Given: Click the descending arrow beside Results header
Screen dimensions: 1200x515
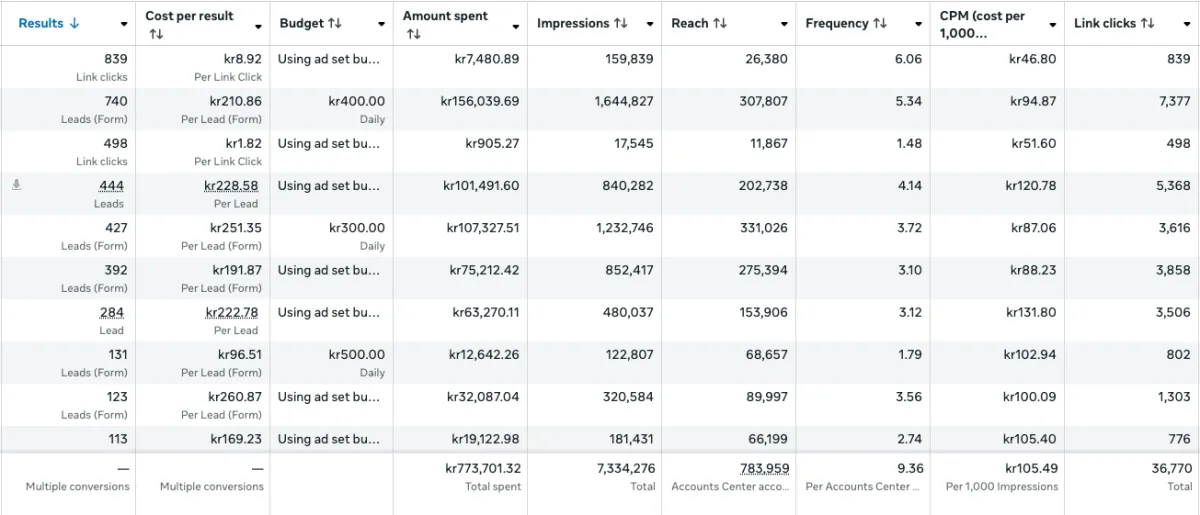Looking at the screenshot, I should tap(75, 23).
